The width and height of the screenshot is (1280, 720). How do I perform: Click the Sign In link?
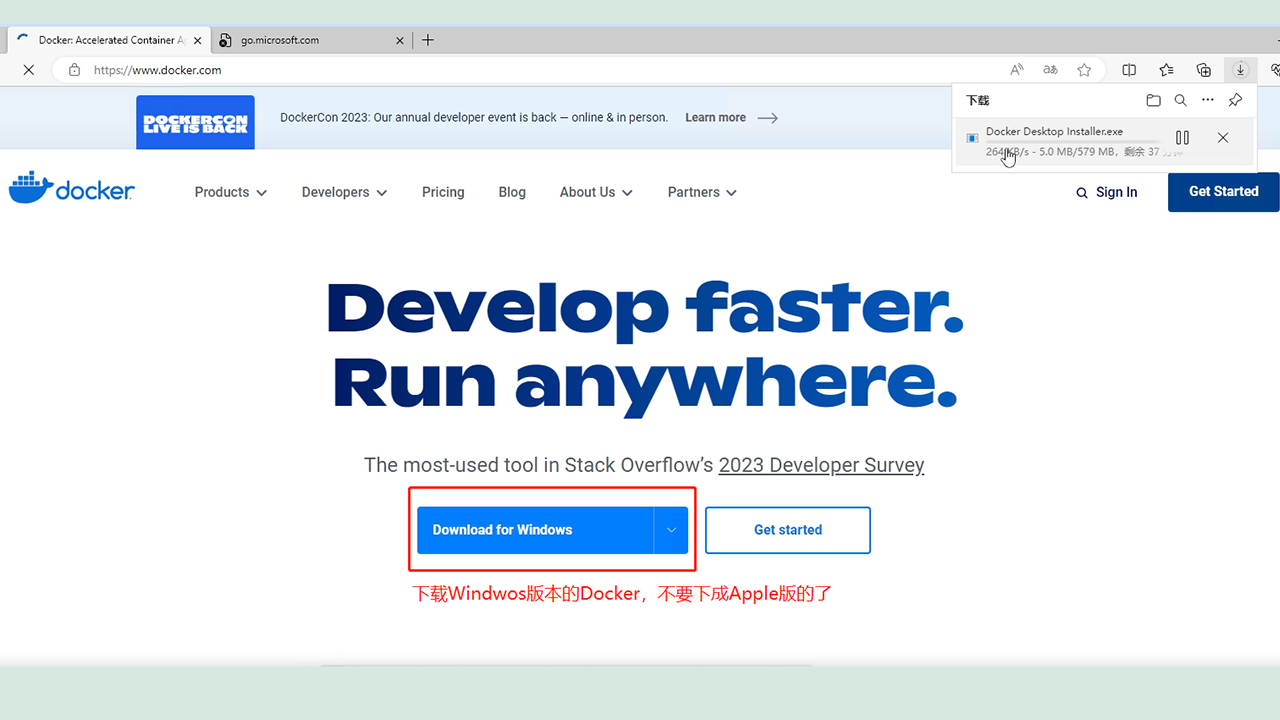click(x=1116, y=192)
